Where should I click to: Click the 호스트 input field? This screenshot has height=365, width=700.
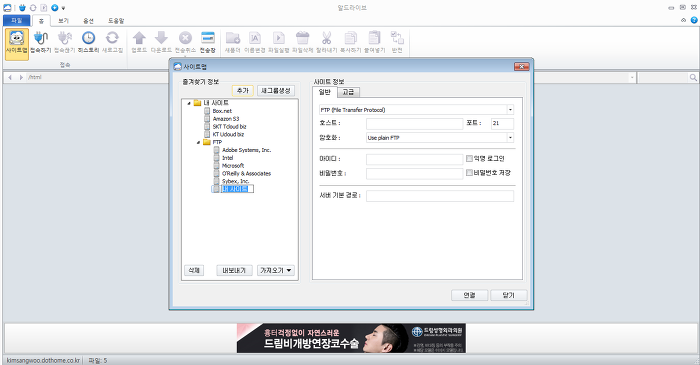(x=414, y=123)
